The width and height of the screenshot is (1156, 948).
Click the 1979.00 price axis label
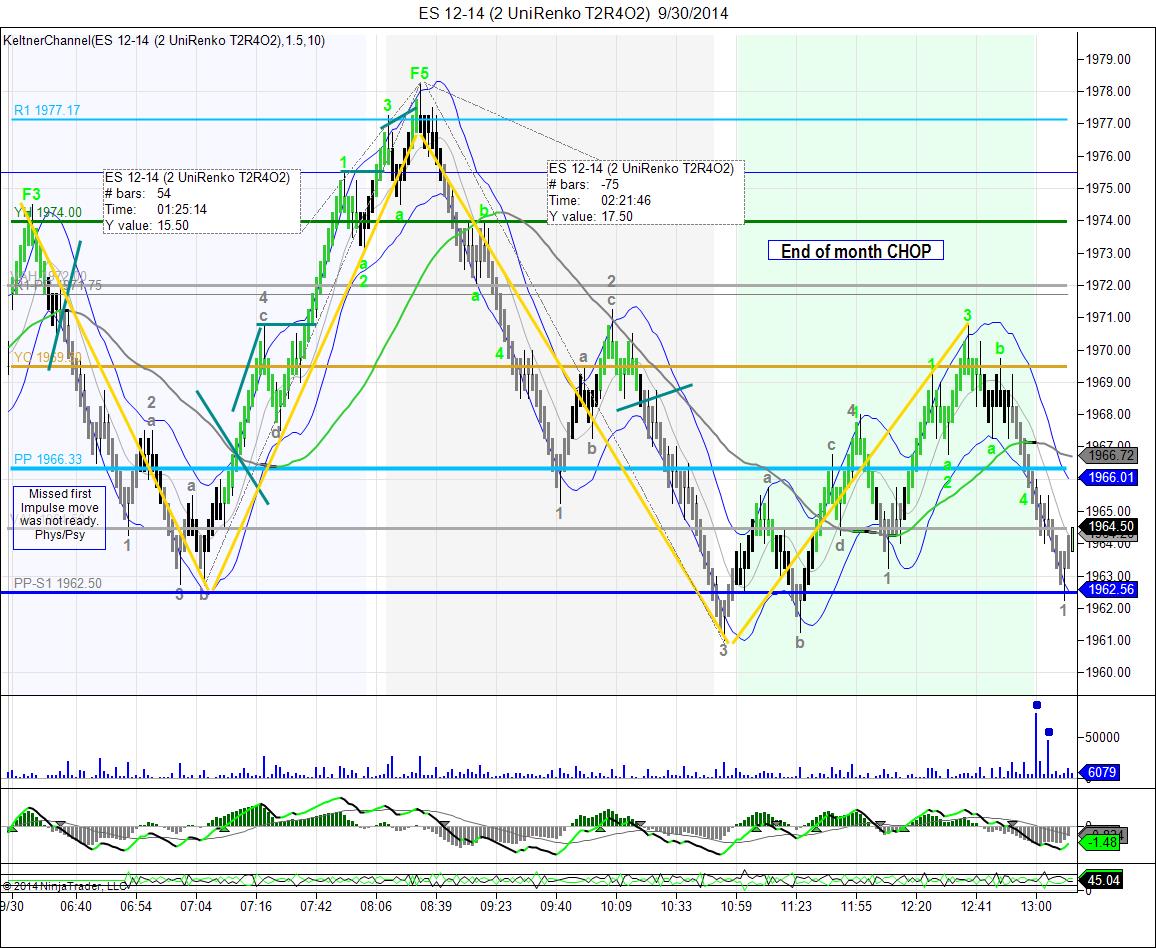pos(1108,59)
